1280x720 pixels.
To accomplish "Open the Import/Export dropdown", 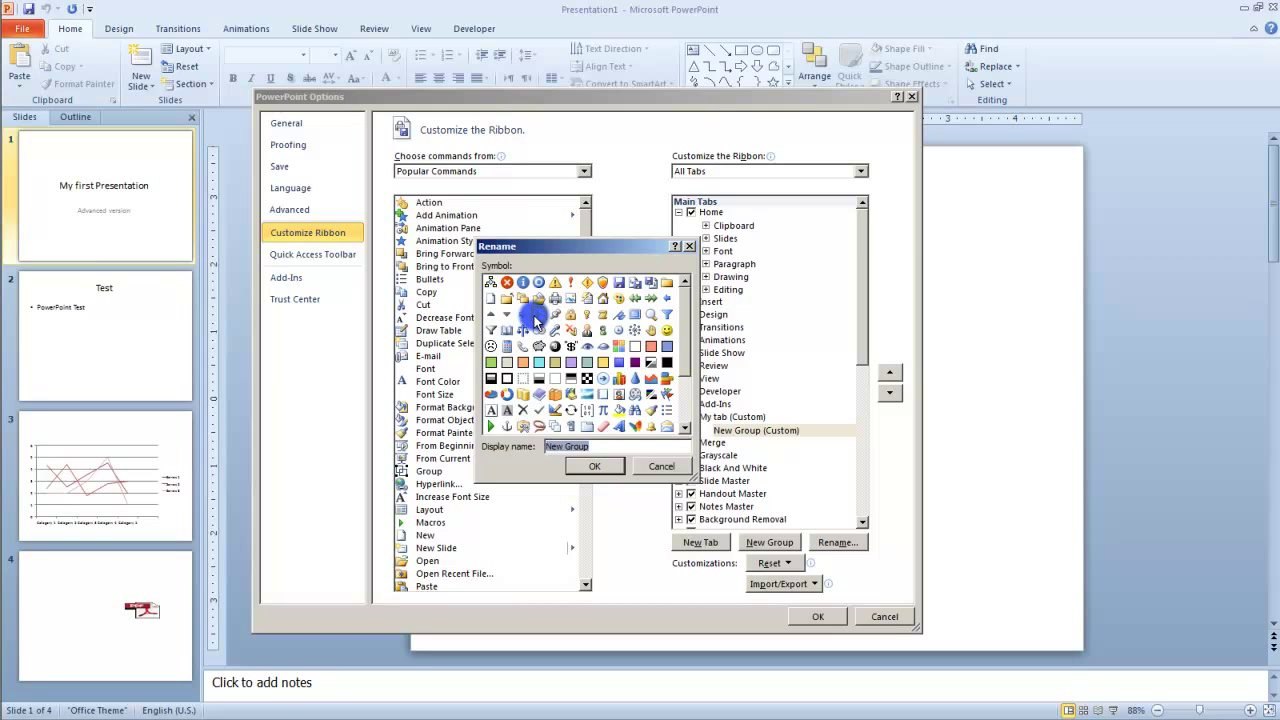I will pyautogui.click(x=784, y=584).
